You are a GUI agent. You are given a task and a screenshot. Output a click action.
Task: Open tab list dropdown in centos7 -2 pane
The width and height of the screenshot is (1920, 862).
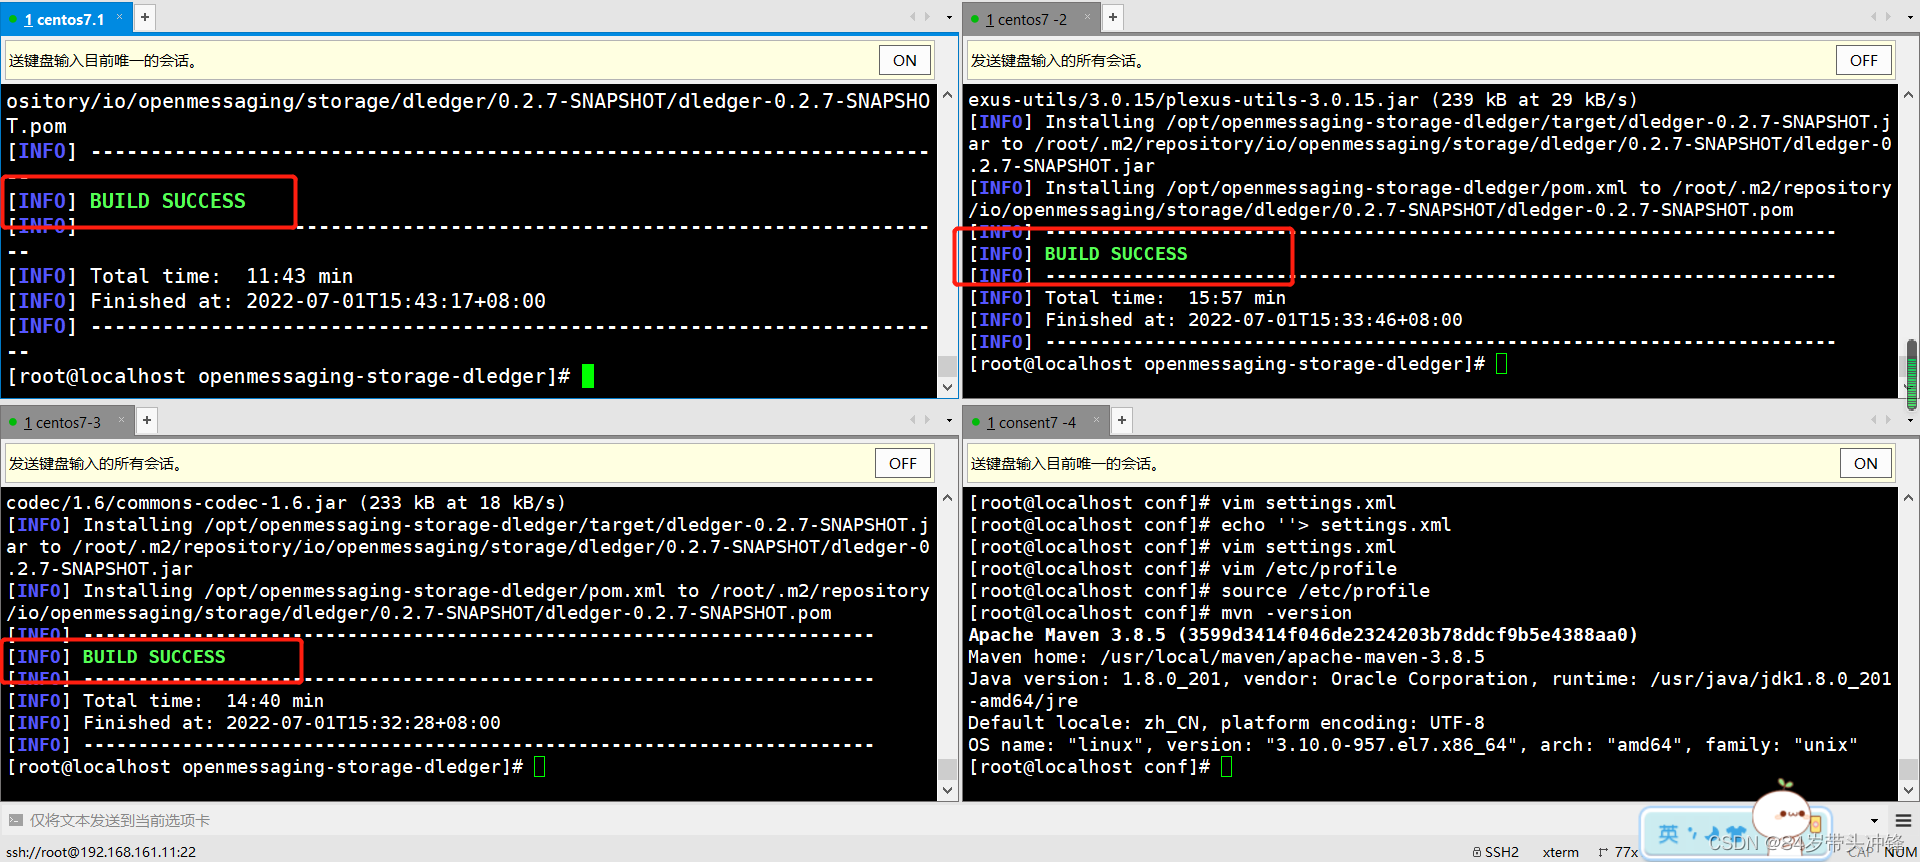tap(1909, 17)
